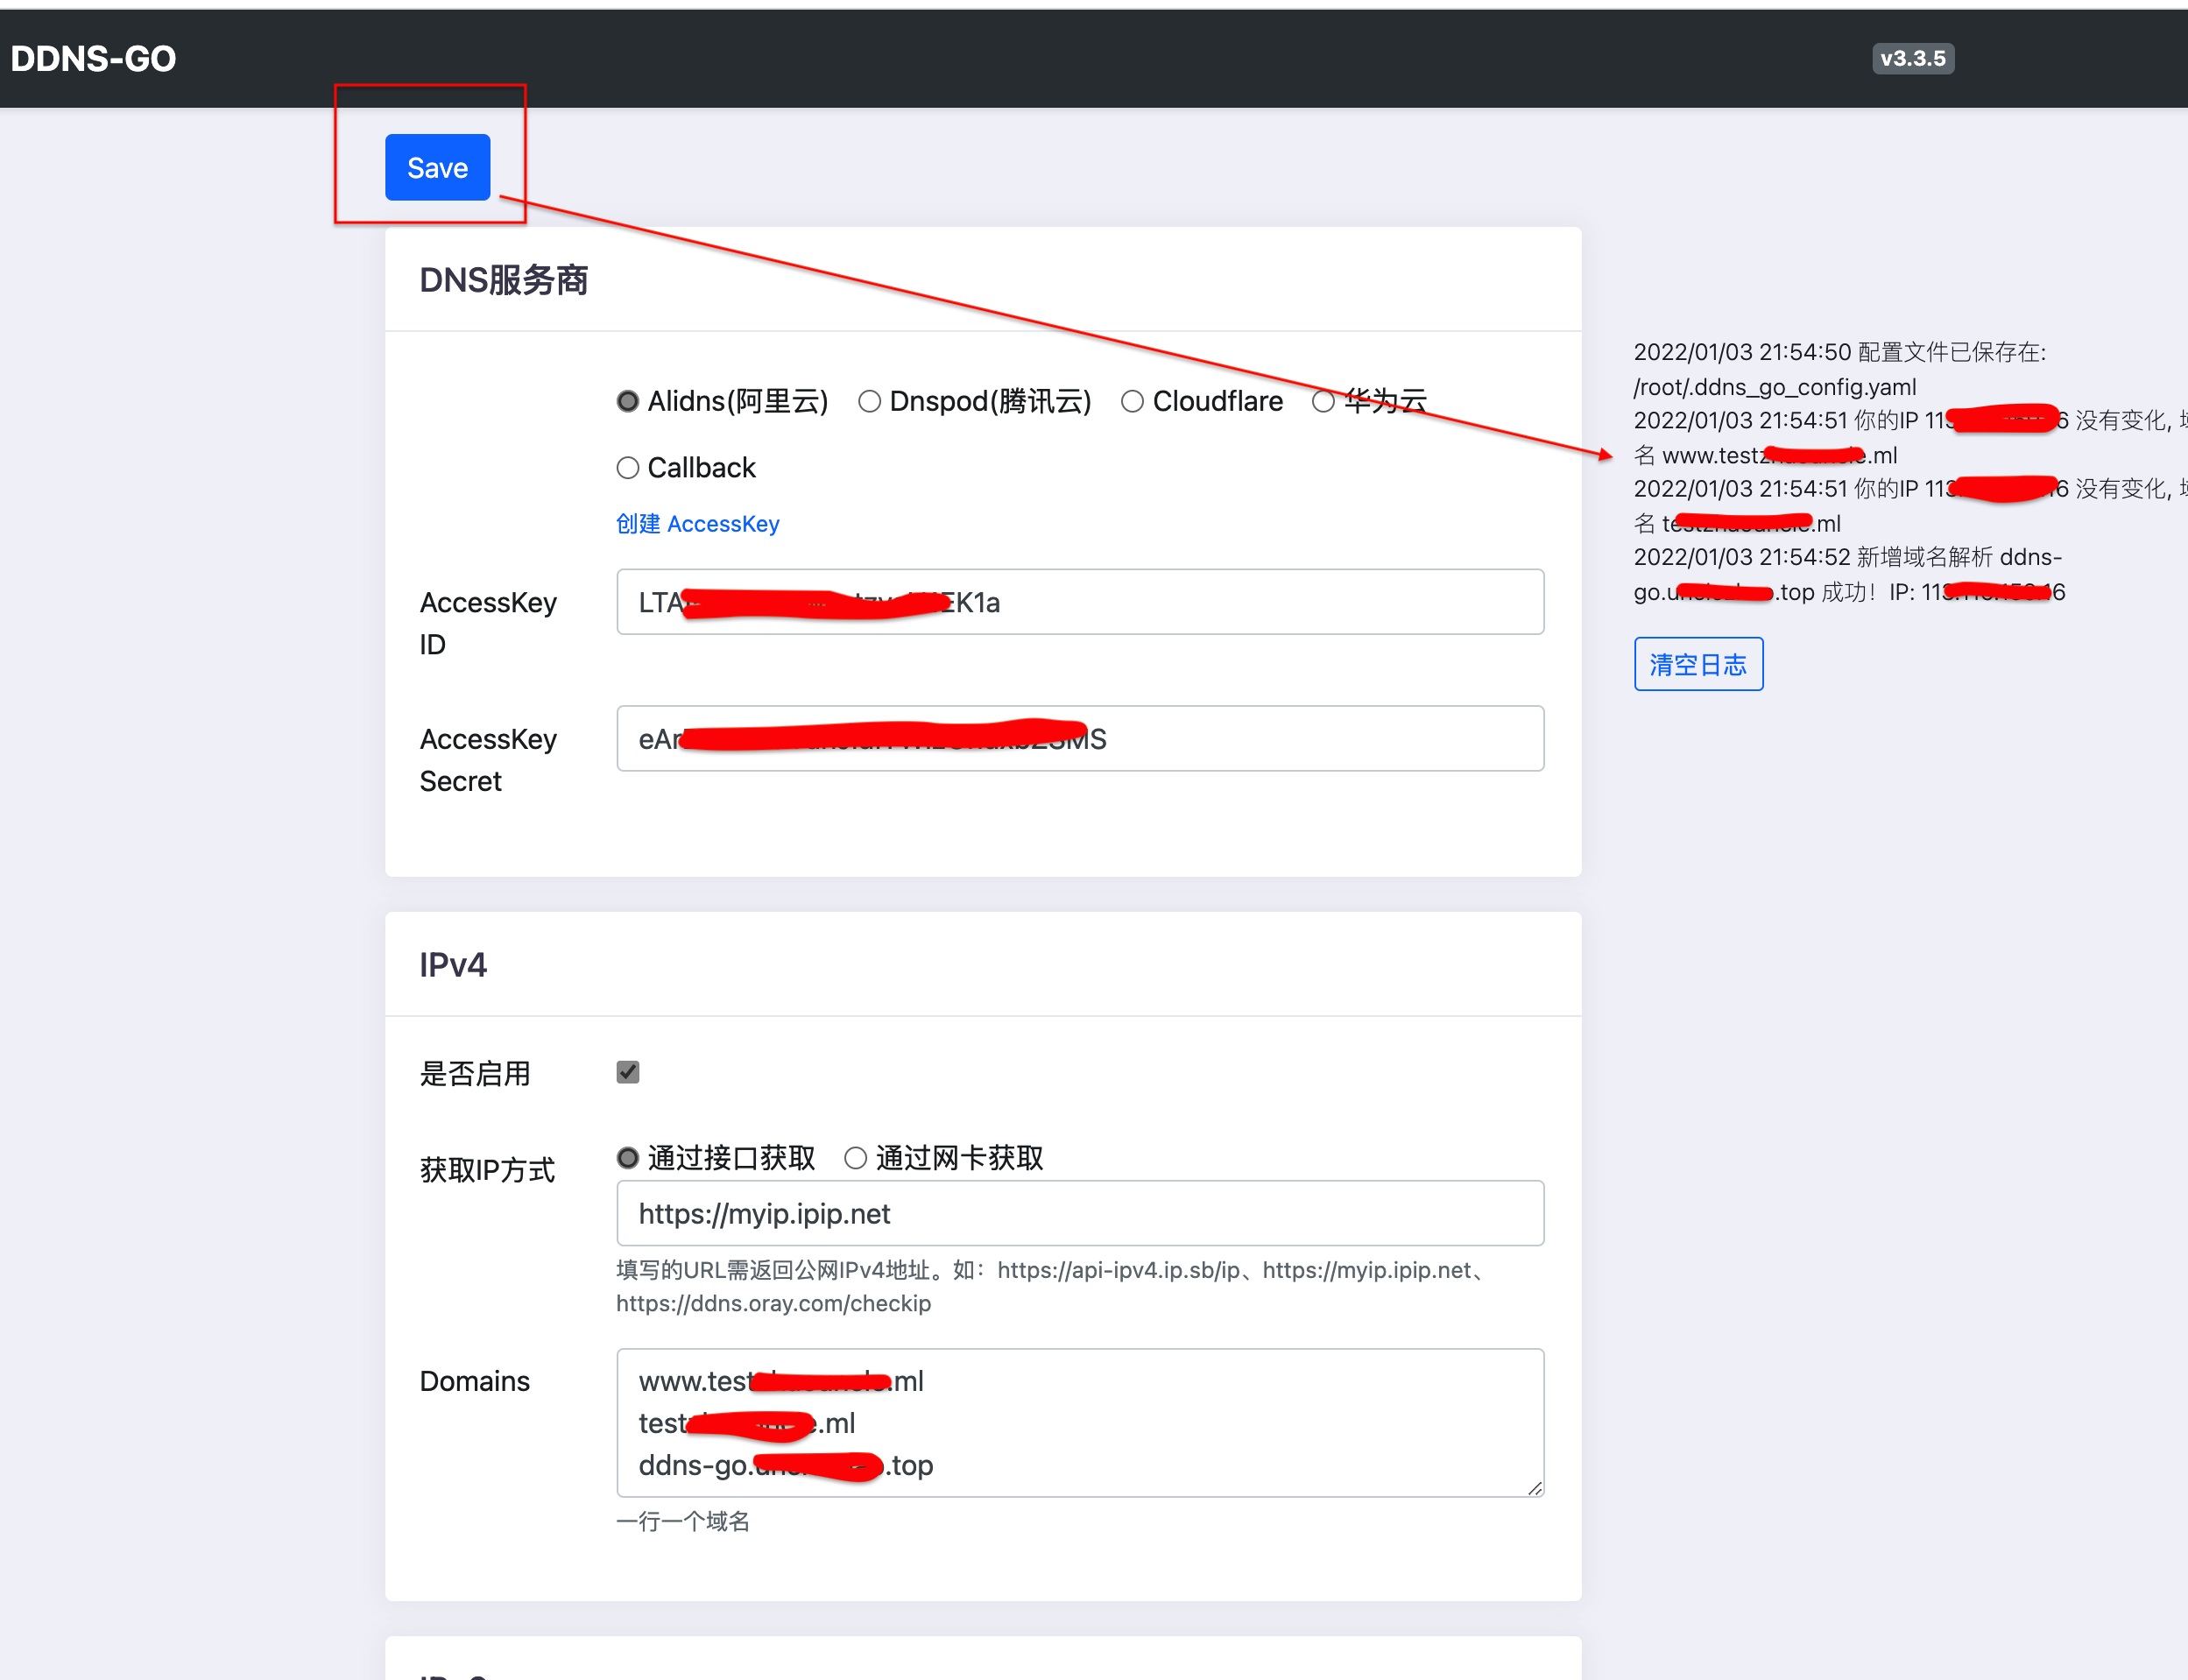Click the v3.3.5 version badge
The width and height of the screenshot is (2188, 1680).
1912,58
